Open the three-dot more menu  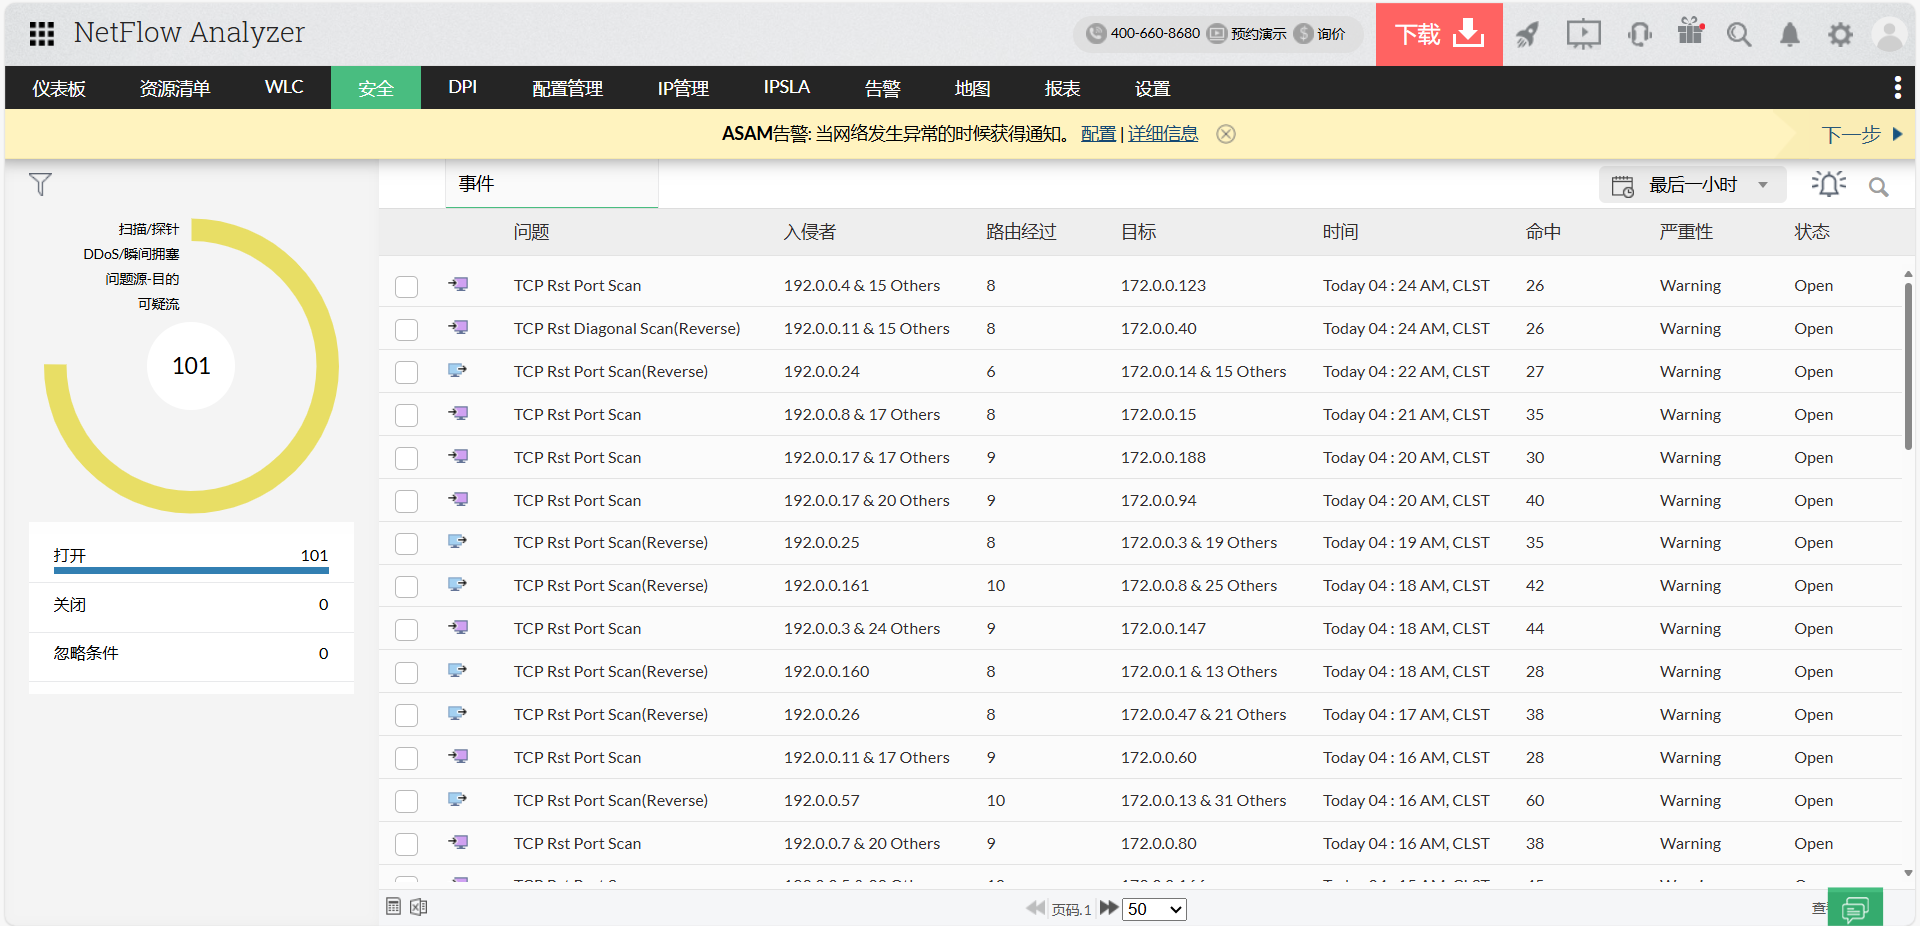(1897, 88)
